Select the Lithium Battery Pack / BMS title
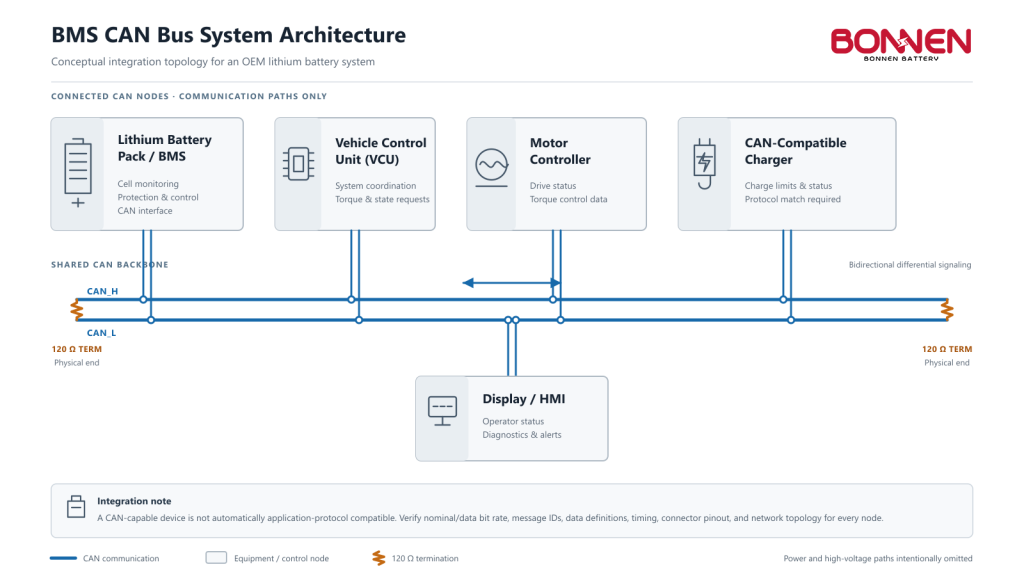Viewport: 1024px width, 576px height. (165, 148)
